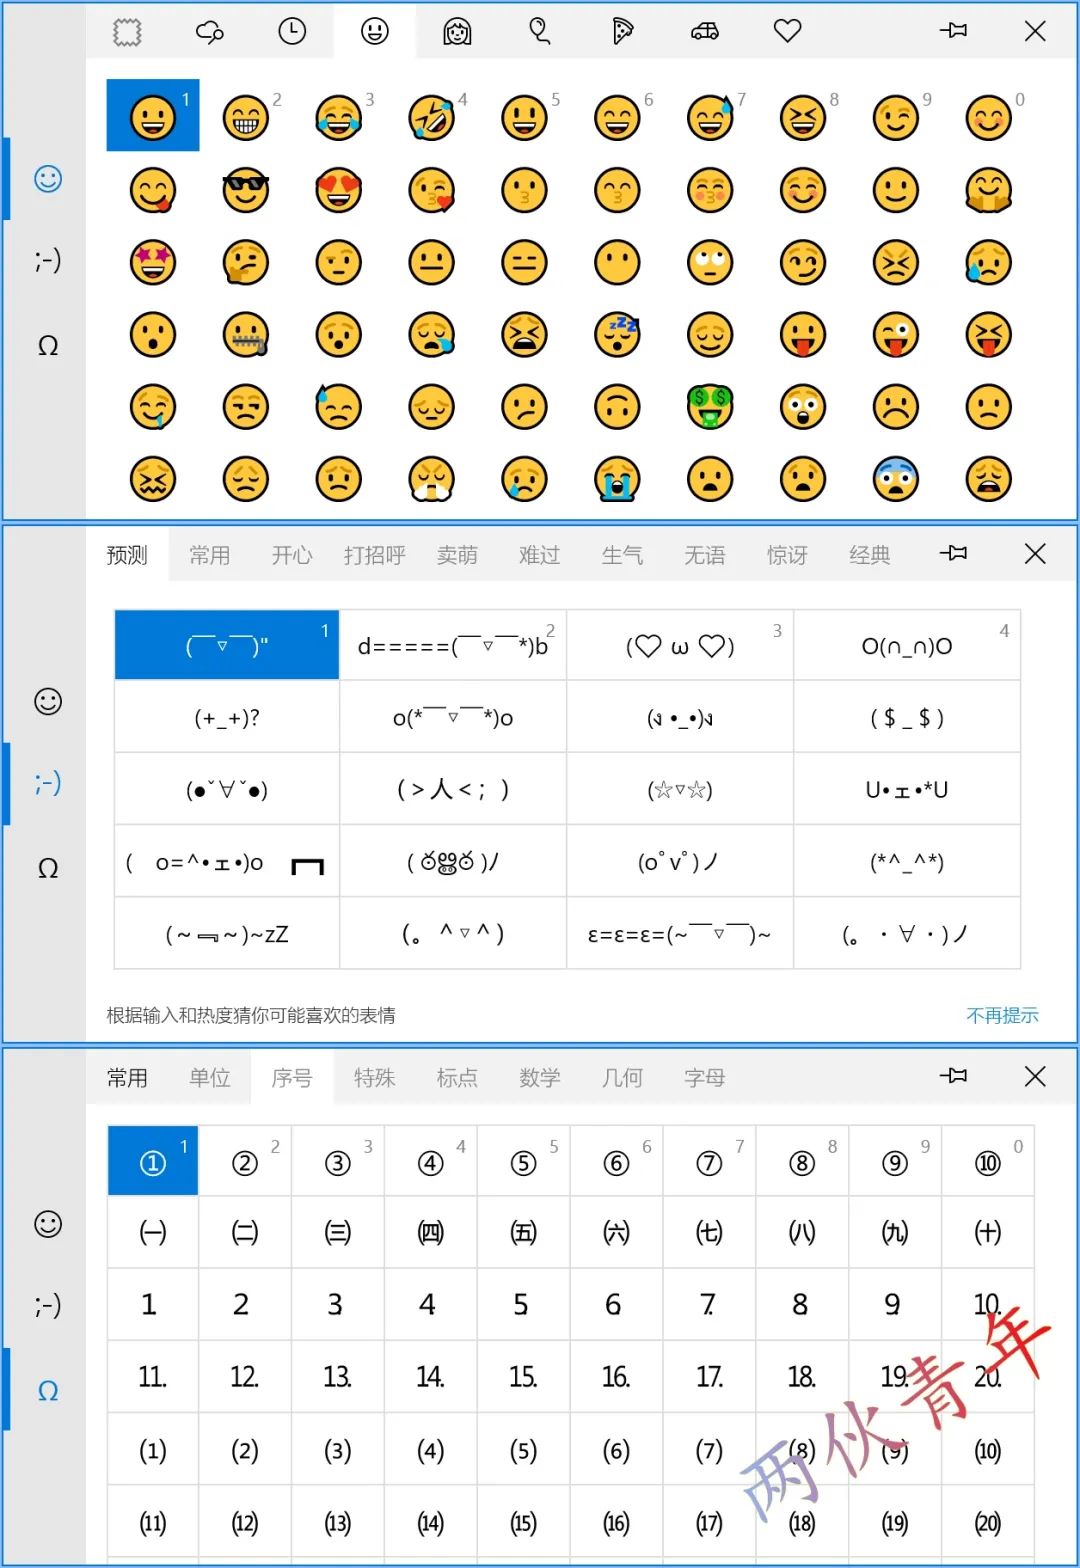
Task: Open kaomoji section from bottom panel sidebar
Action: pos(48,1305)
